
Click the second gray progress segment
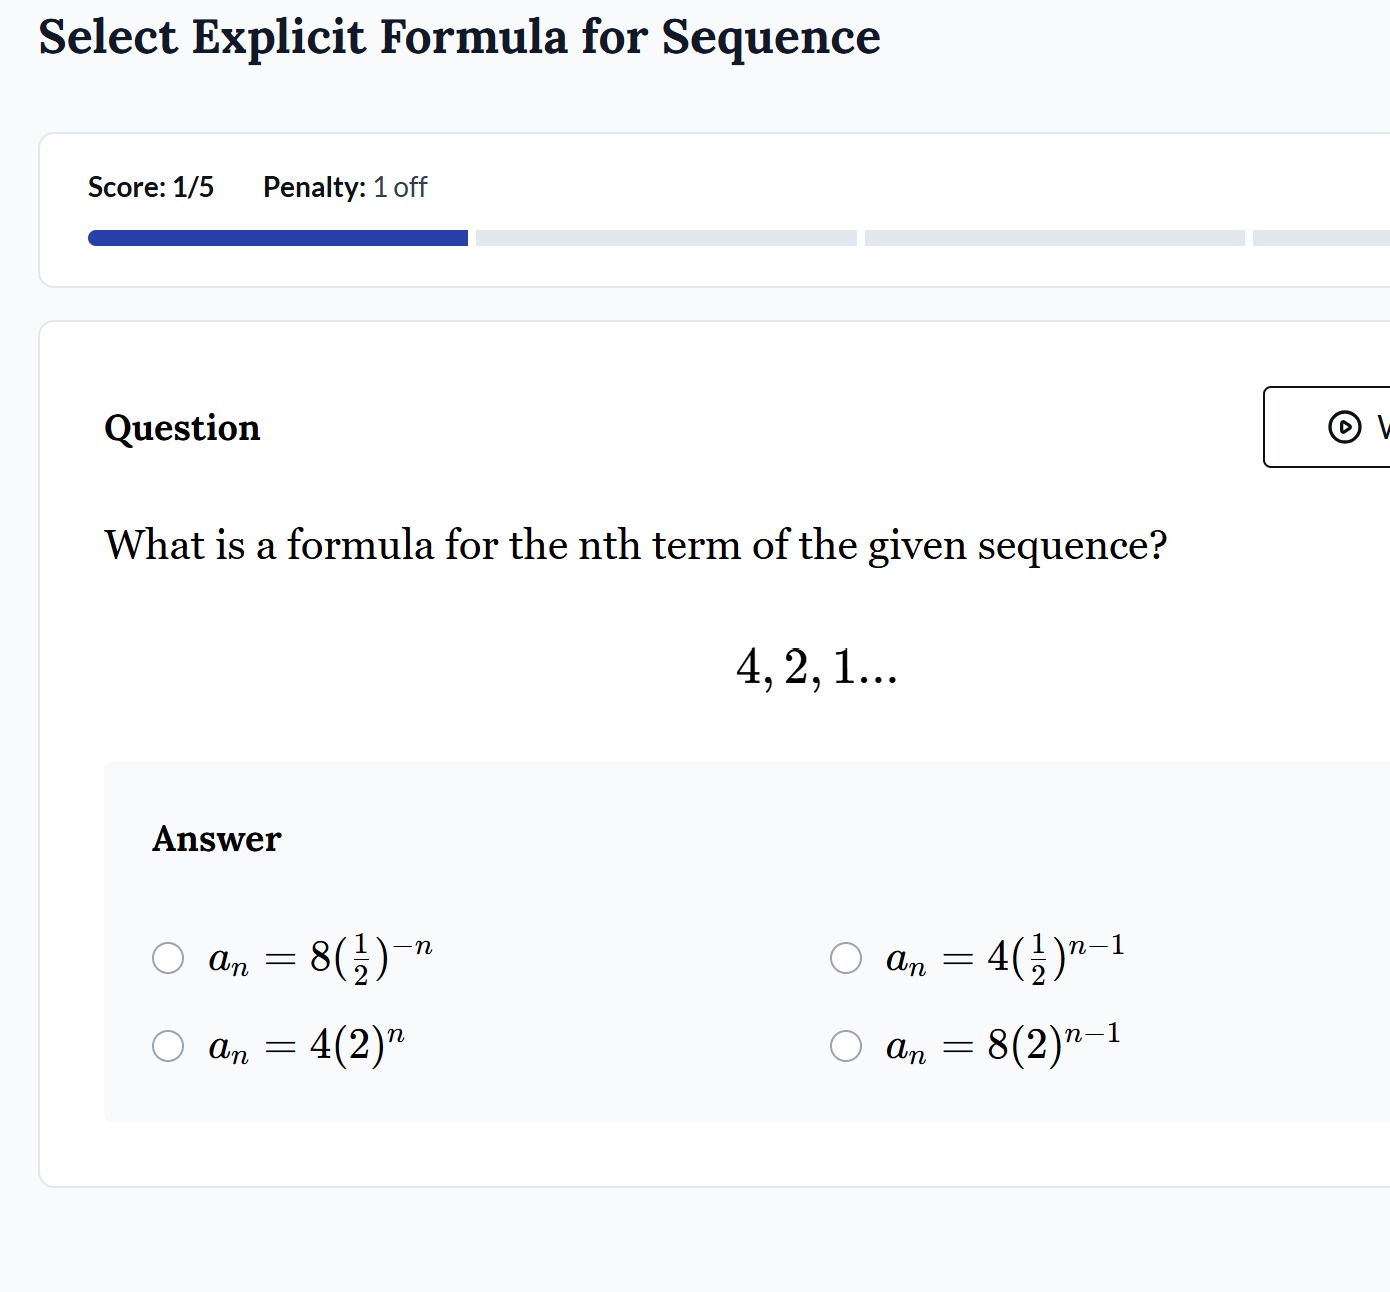click(666, 238)
